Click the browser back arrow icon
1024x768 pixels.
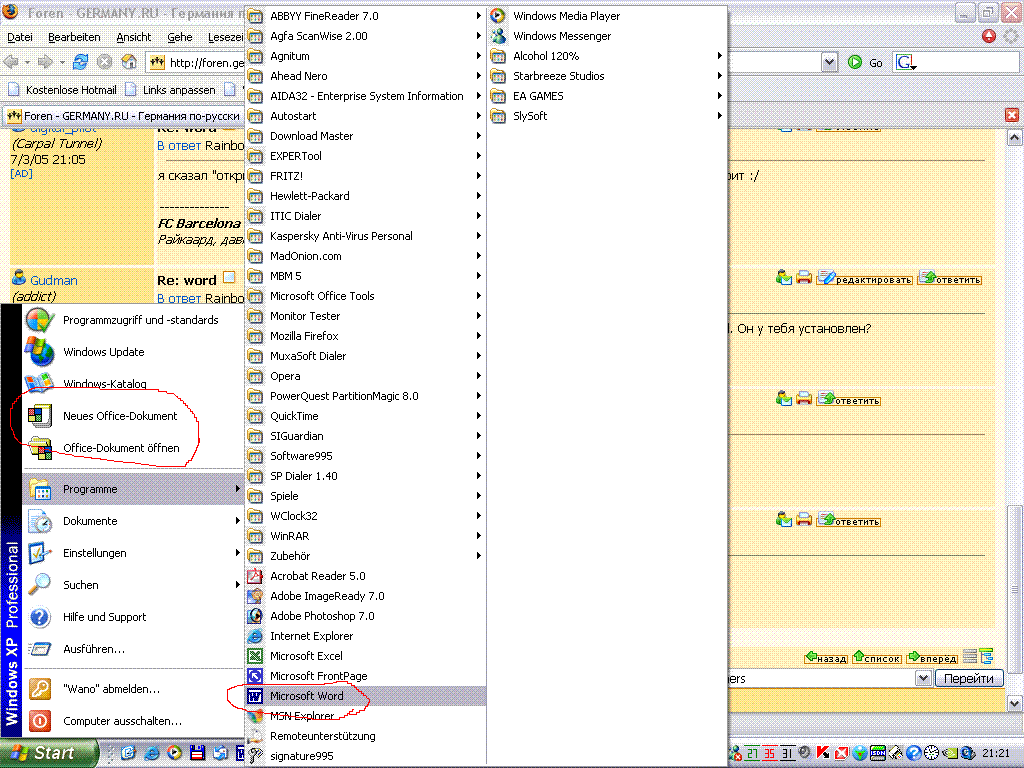pyautogui.click(x=11, y=62)
